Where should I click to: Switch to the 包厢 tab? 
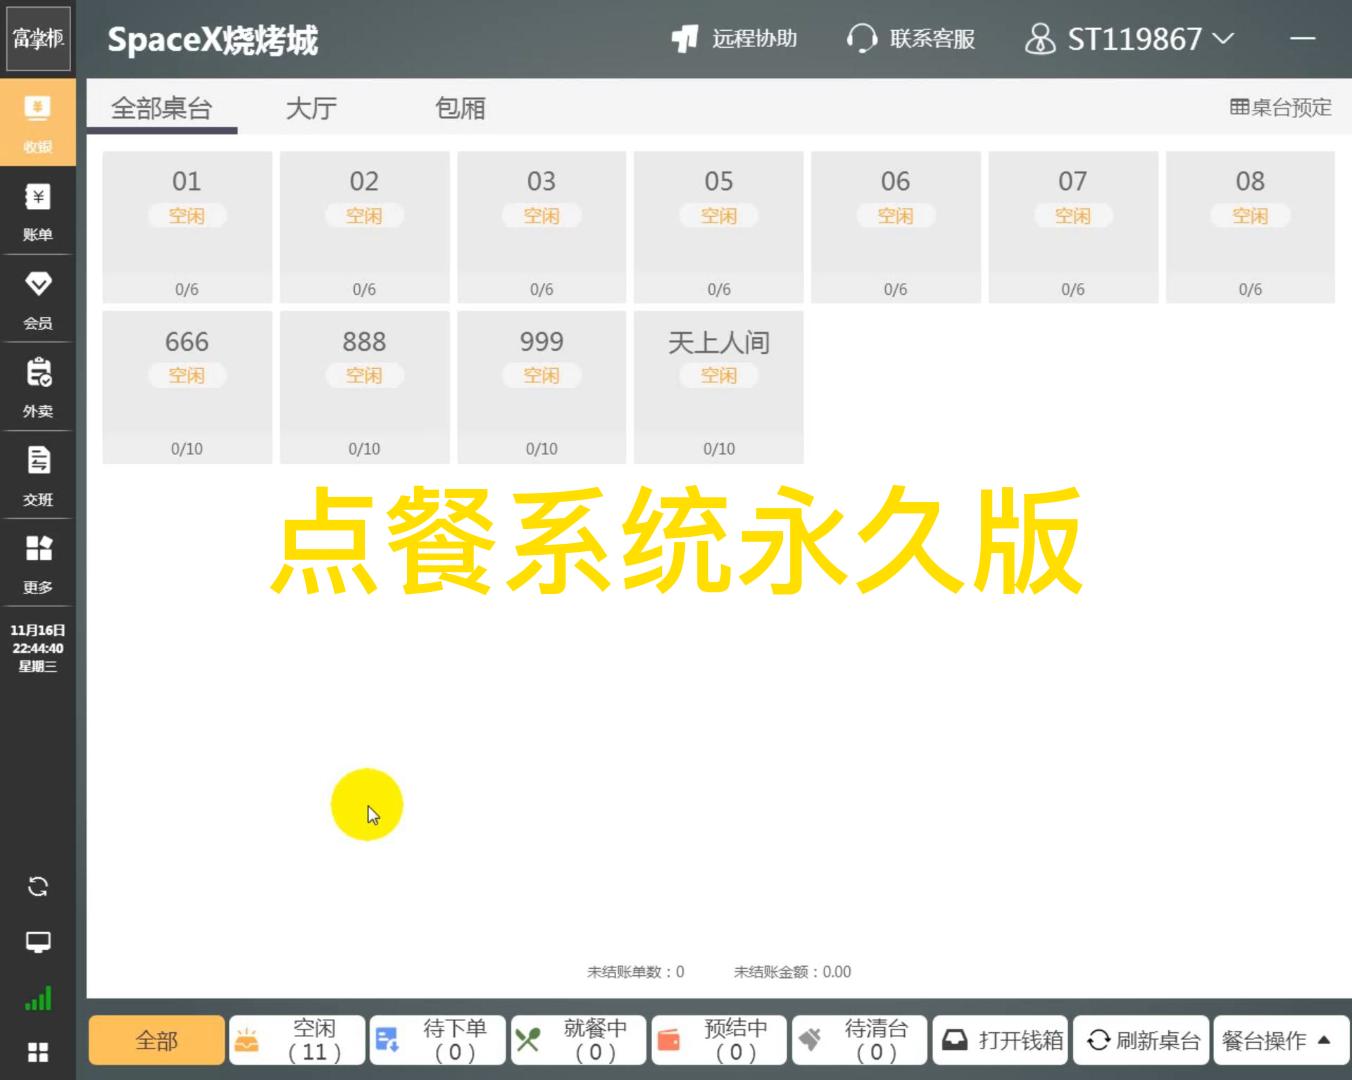pos(460,108)
